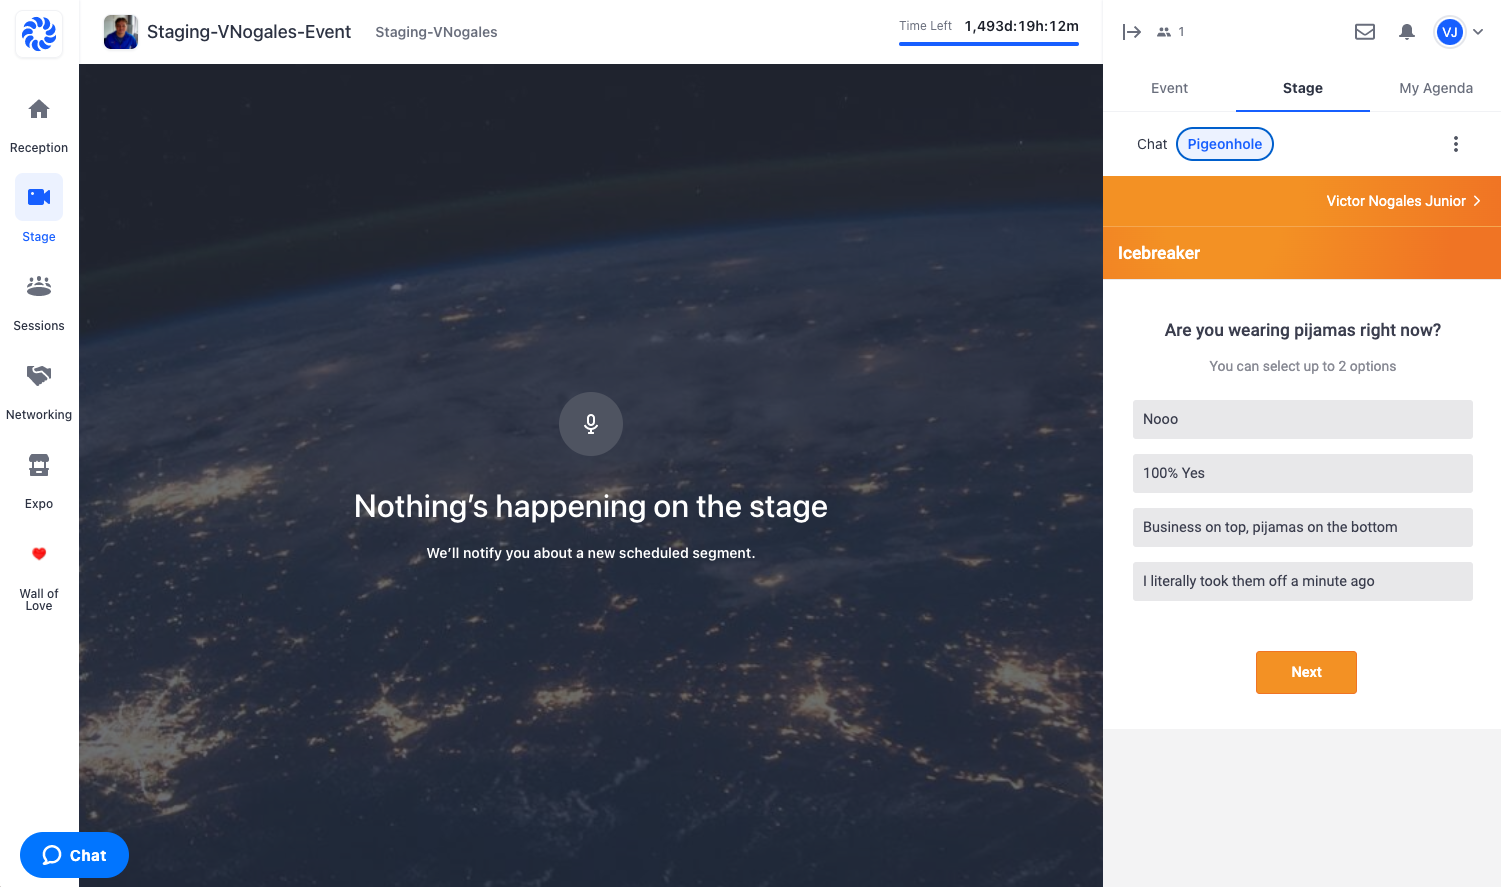
Task: Click the event avatar thumbnail
Action: (x=121, y=32)
